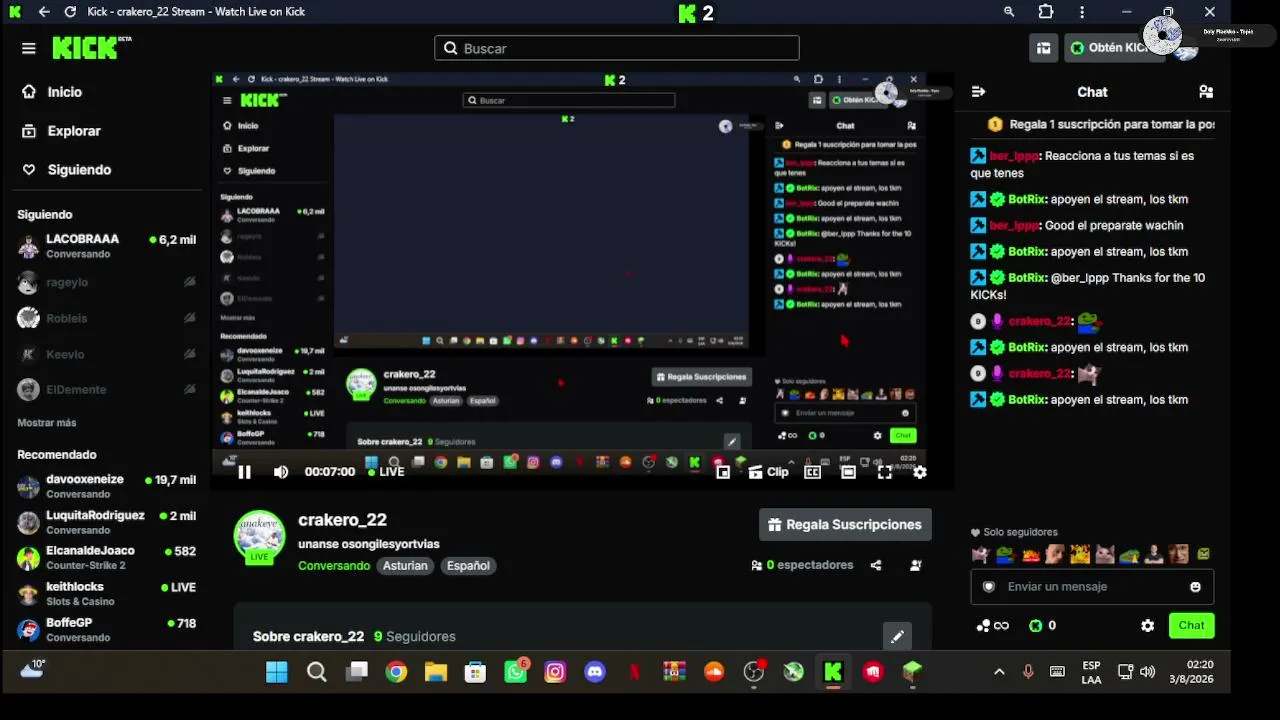
Task: Collapse the chat panel
Action: click(x=978, y=92)
